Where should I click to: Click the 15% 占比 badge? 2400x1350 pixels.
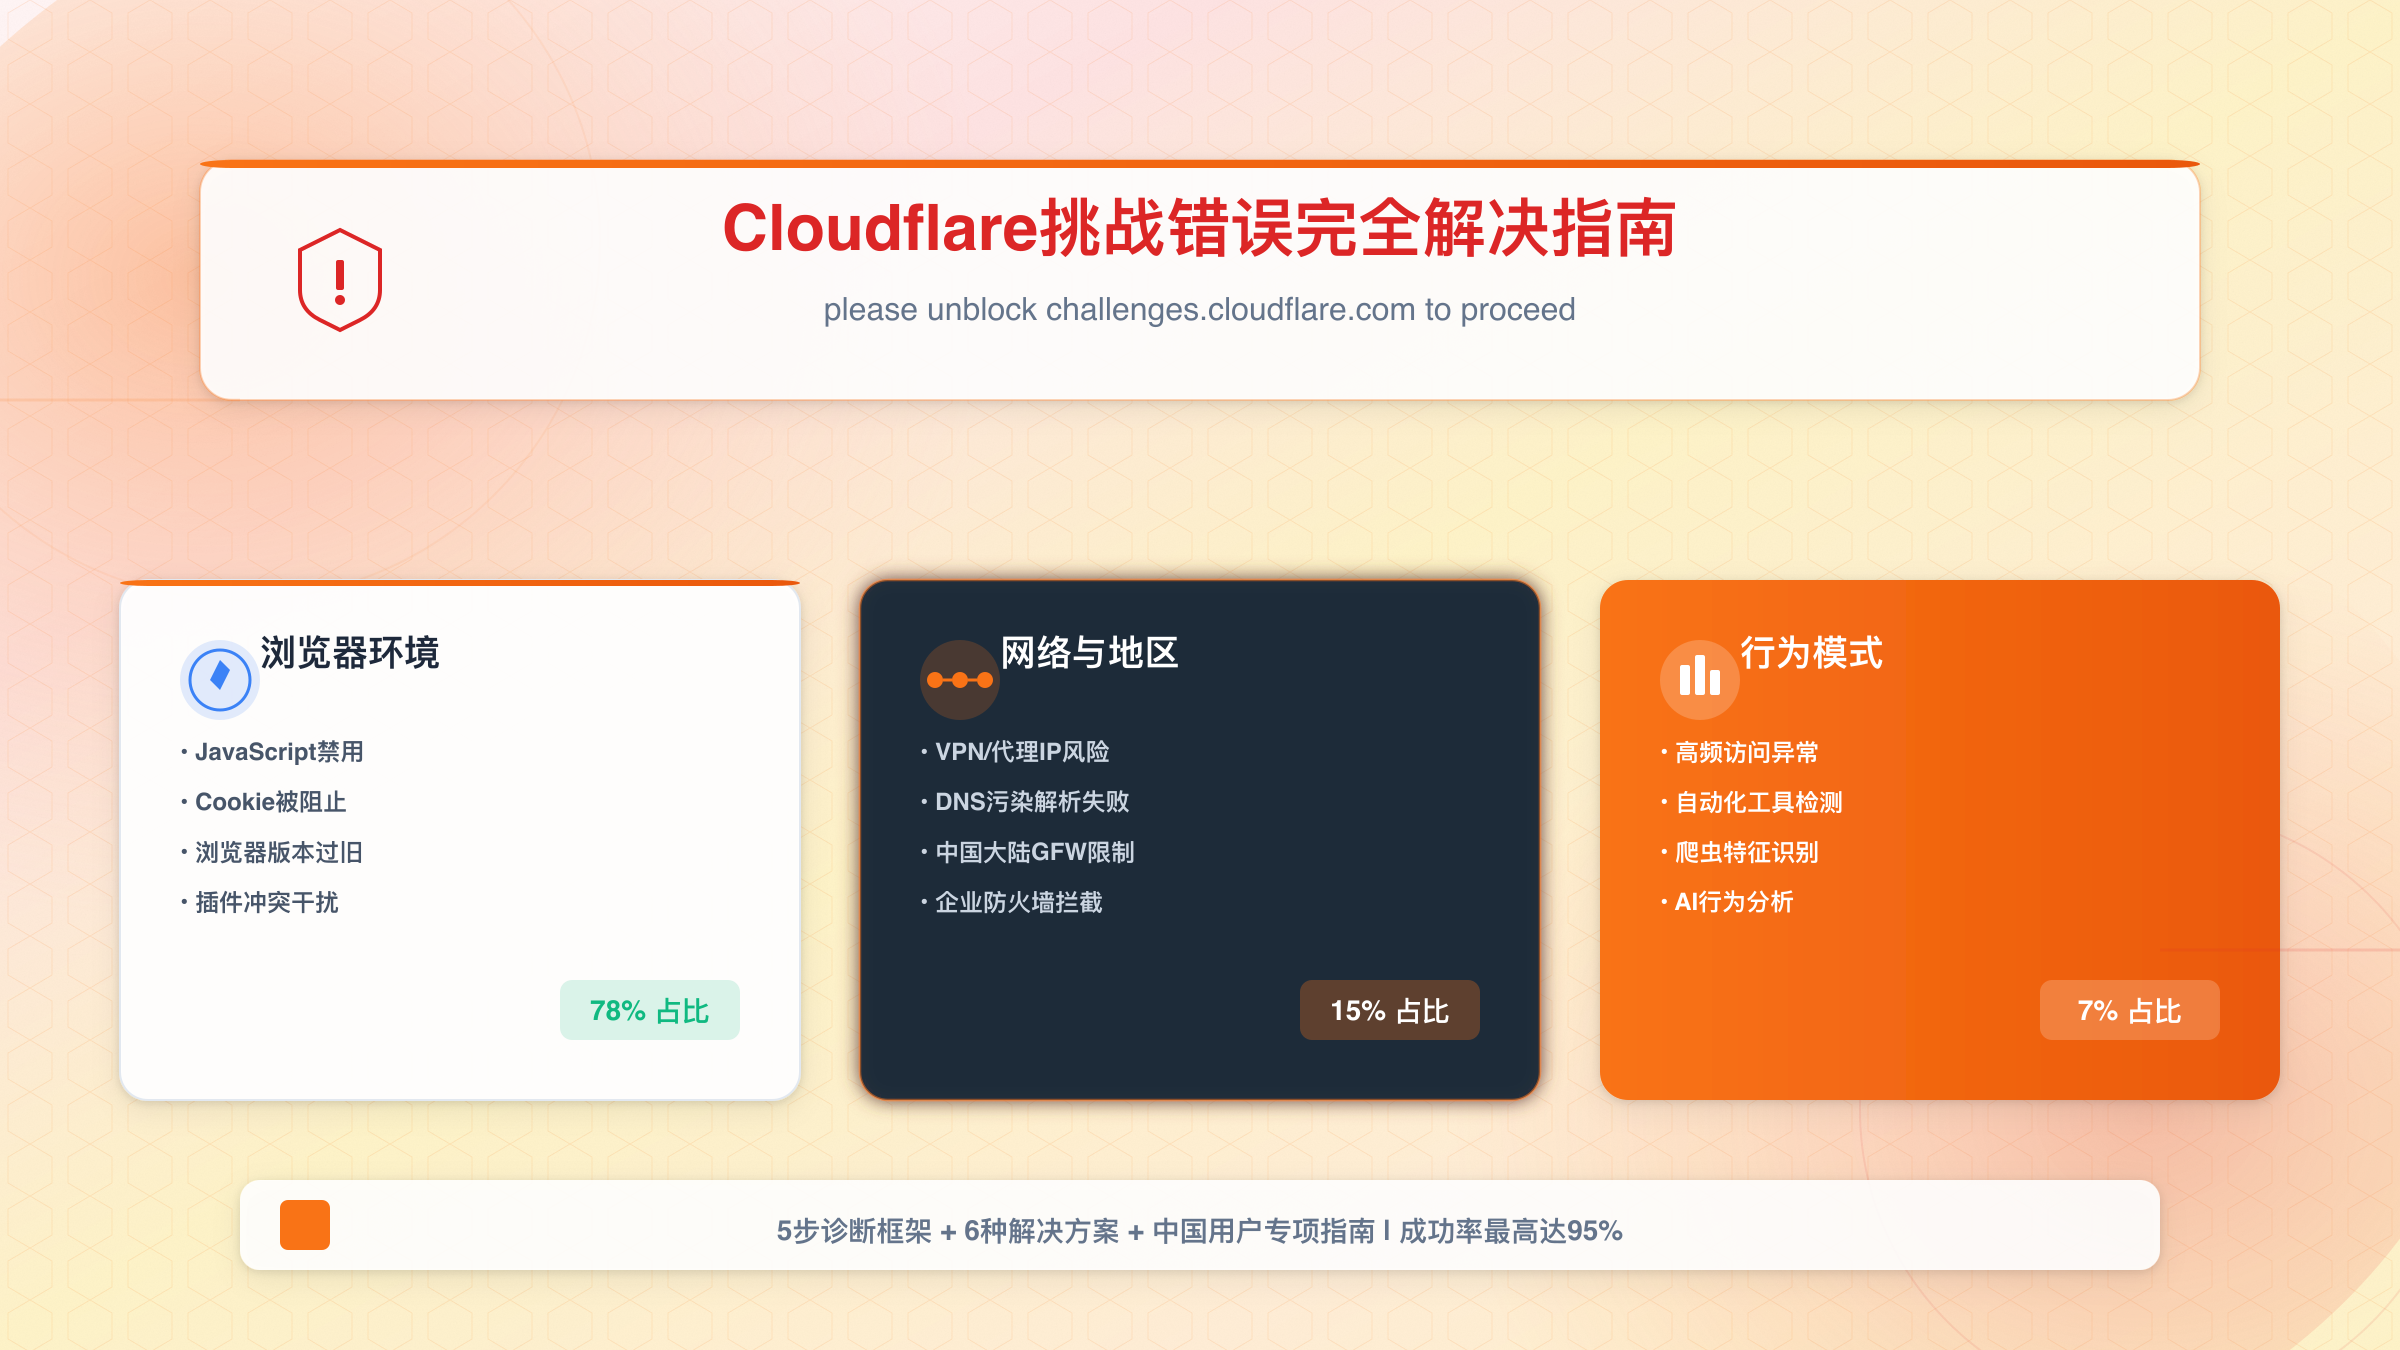(1389, 1010)
